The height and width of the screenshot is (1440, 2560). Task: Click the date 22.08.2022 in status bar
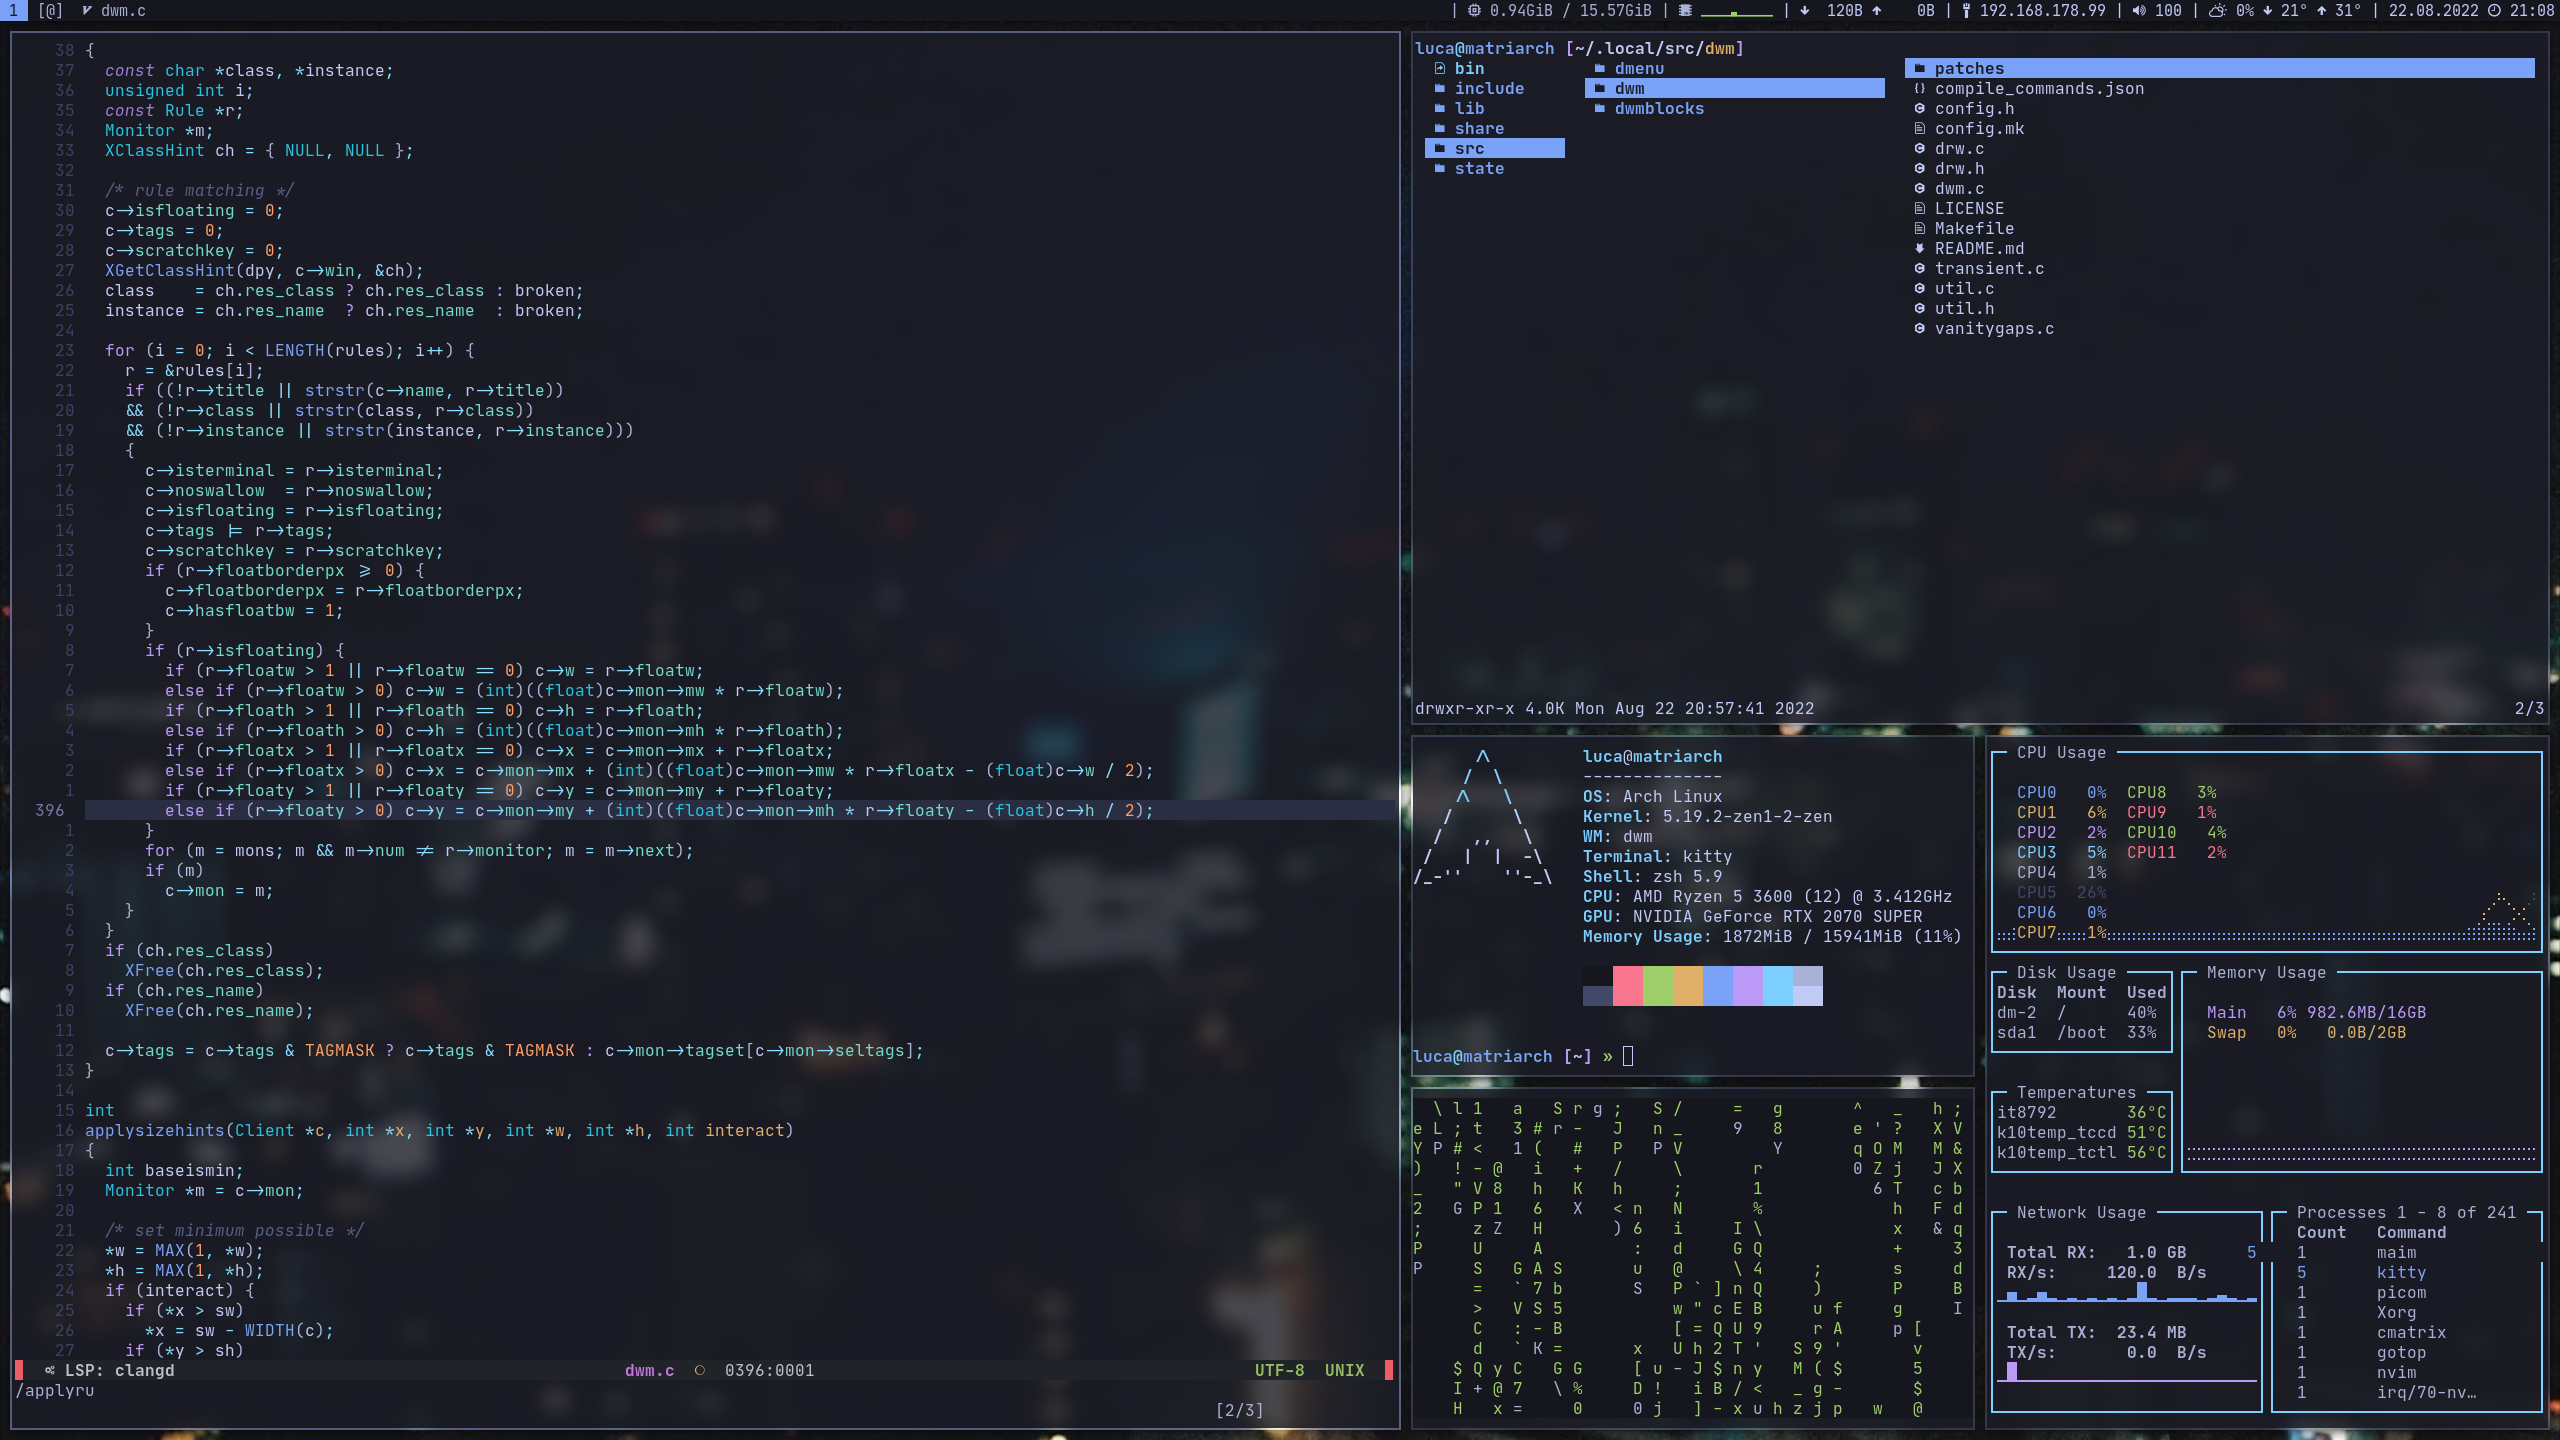2433,10
